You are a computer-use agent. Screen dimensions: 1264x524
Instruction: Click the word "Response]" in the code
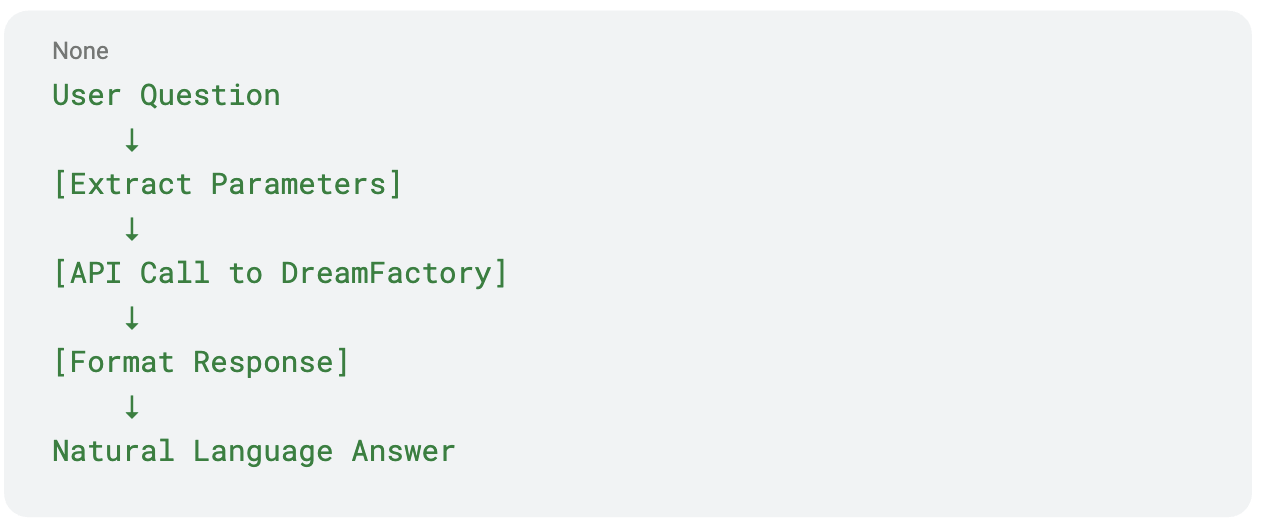click(x=271, y=362)
